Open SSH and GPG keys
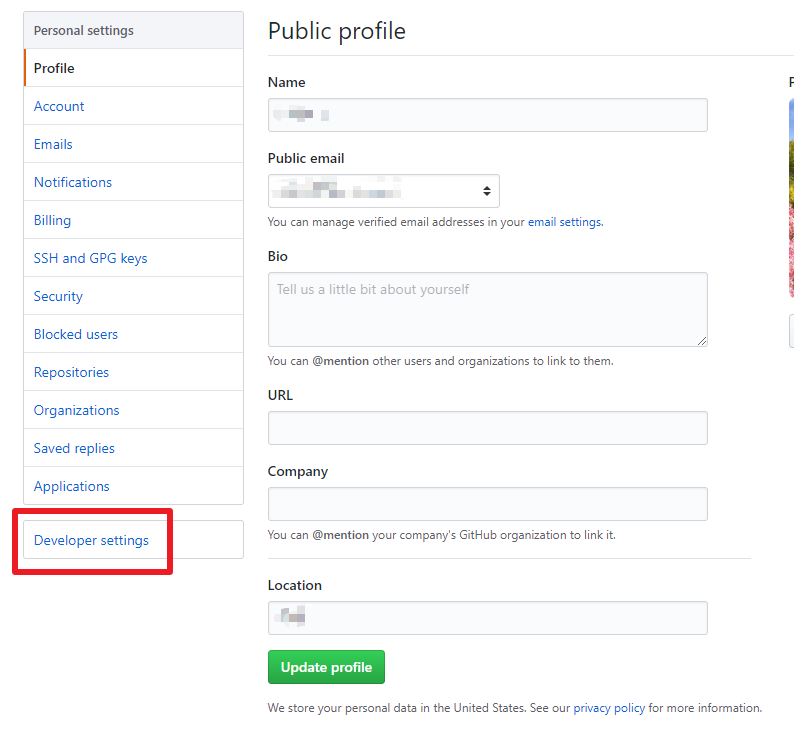 click(x=90, y=258)
